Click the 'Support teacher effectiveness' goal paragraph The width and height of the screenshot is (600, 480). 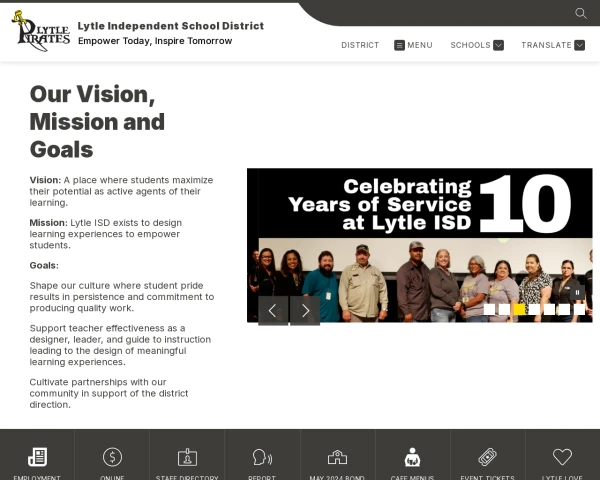click(x=120, y=345)
